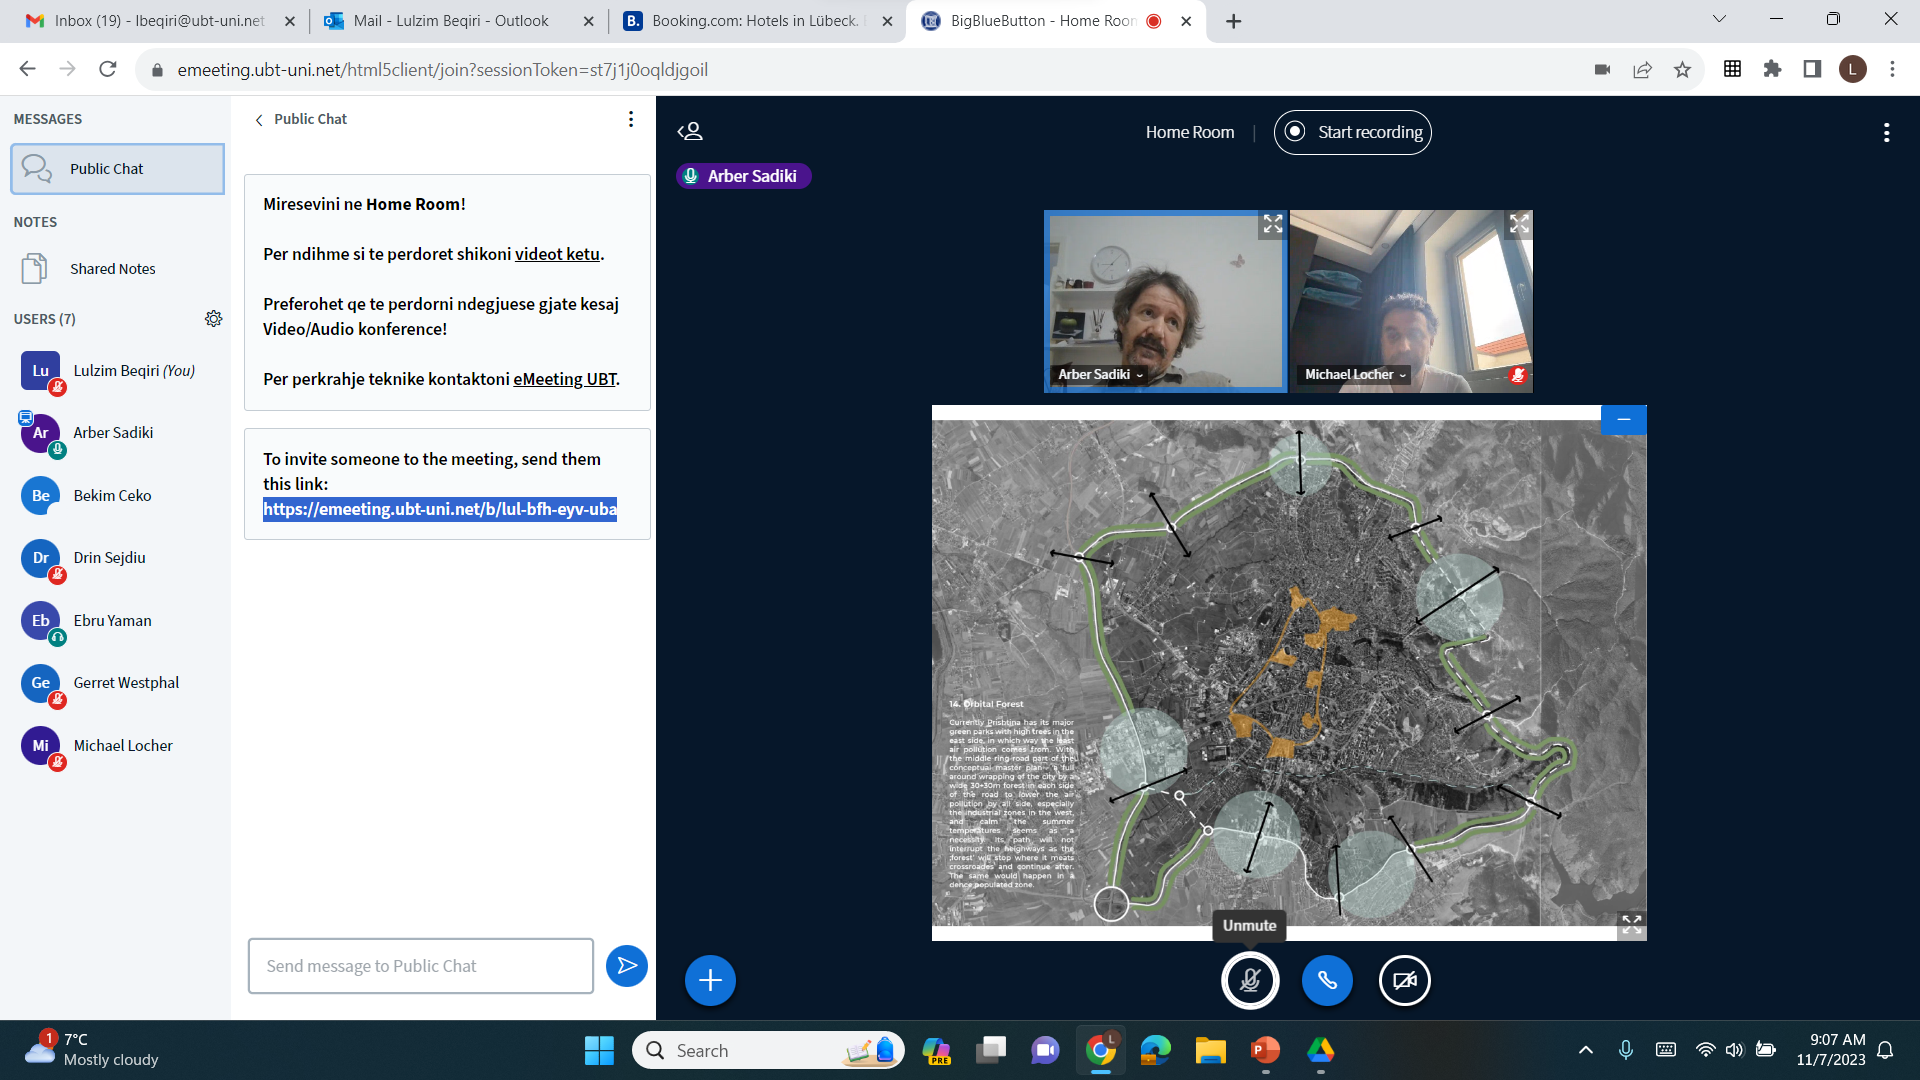Minimize presentation with blue dash button
The width and height of the screenshot is (1920, 1080).
coord(1623,420)
